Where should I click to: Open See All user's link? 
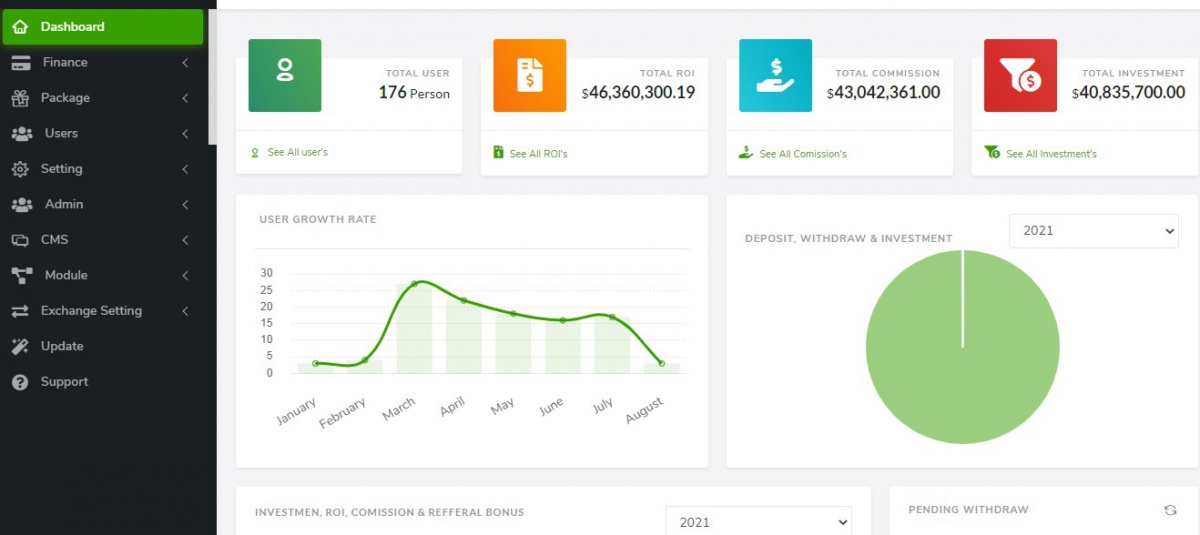coord(297,153)
